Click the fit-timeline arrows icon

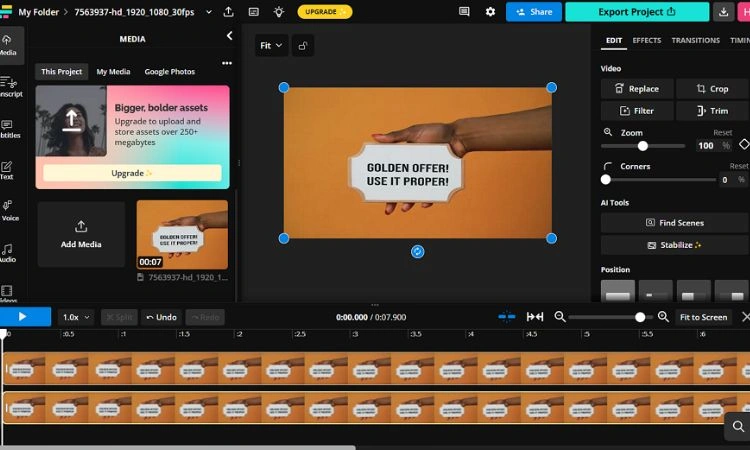(535, 317)
